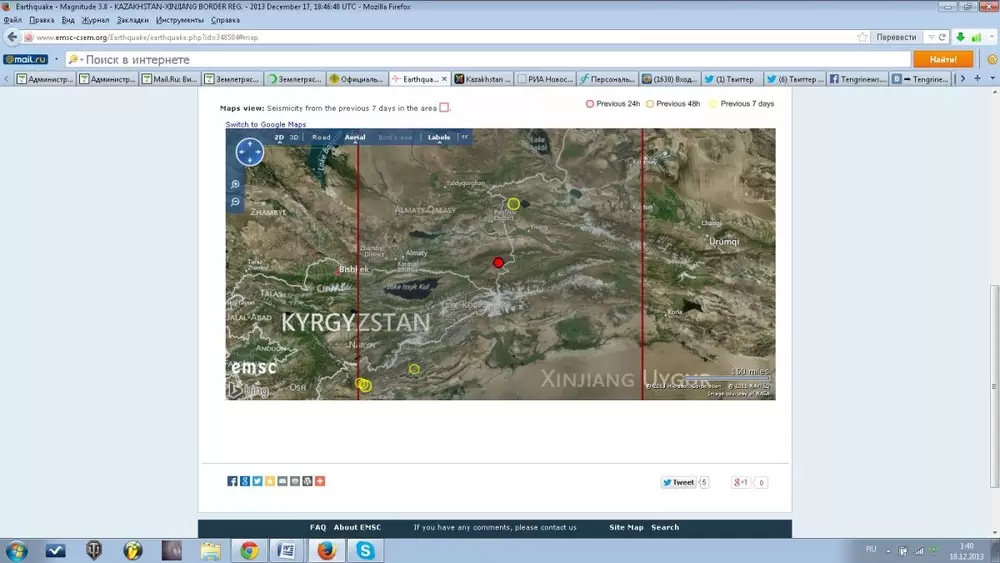Screen dimensions: 1000x563
Task: Switch the map to 3D mode
Action: (294, 137)
